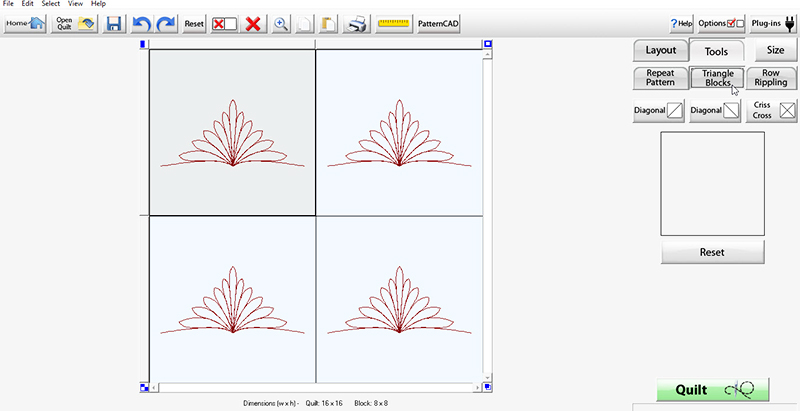
Task: Switch to the Row Rippling tab
Action: coord(772,79)
